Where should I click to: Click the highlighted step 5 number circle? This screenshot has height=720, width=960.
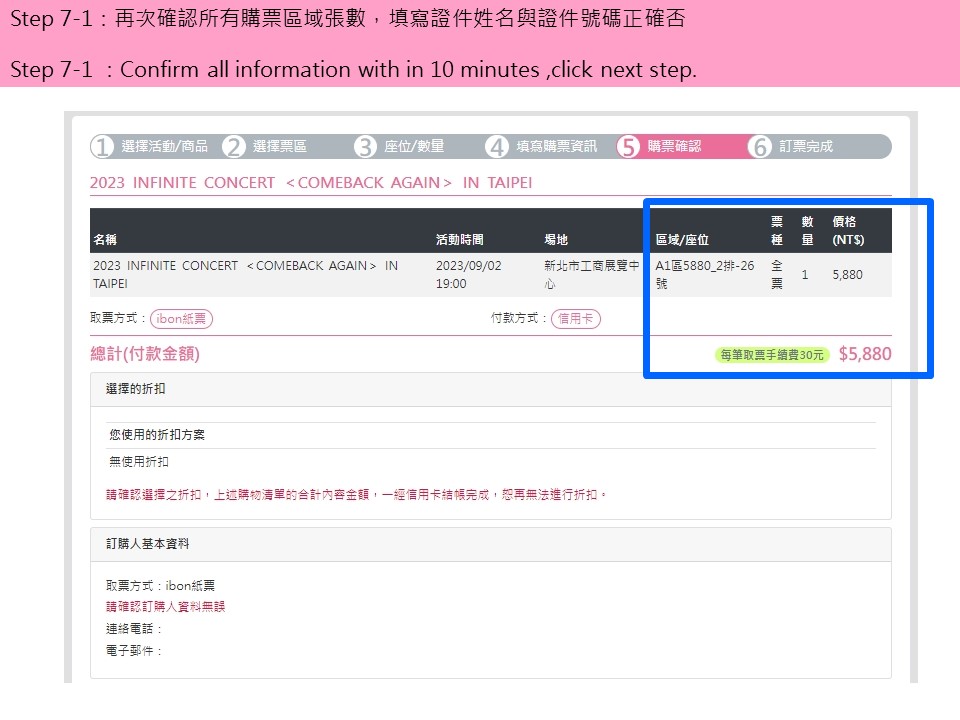(x=628, y=147)
